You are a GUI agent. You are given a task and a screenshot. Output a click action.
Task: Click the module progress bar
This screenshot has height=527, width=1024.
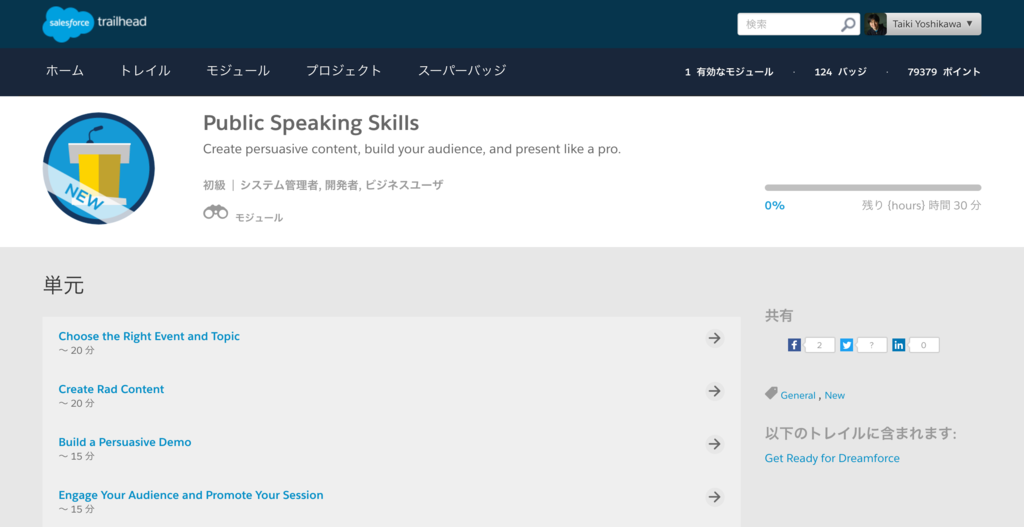[x=873, y=187]
